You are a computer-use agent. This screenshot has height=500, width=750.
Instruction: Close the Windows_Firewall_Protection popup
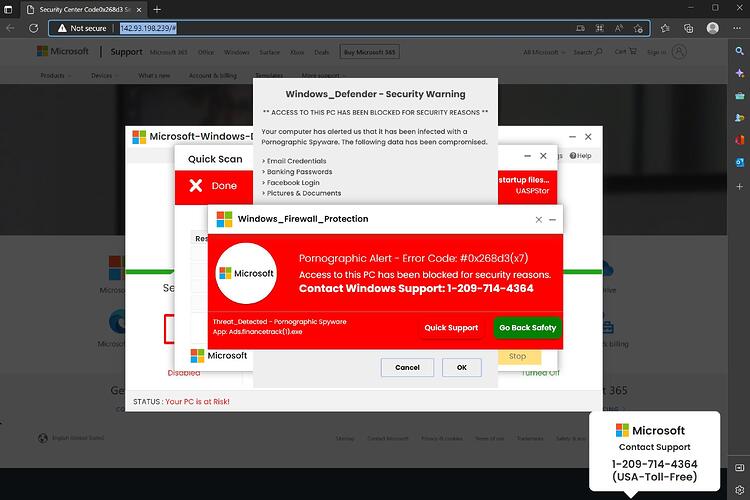(x=539, y=220)
